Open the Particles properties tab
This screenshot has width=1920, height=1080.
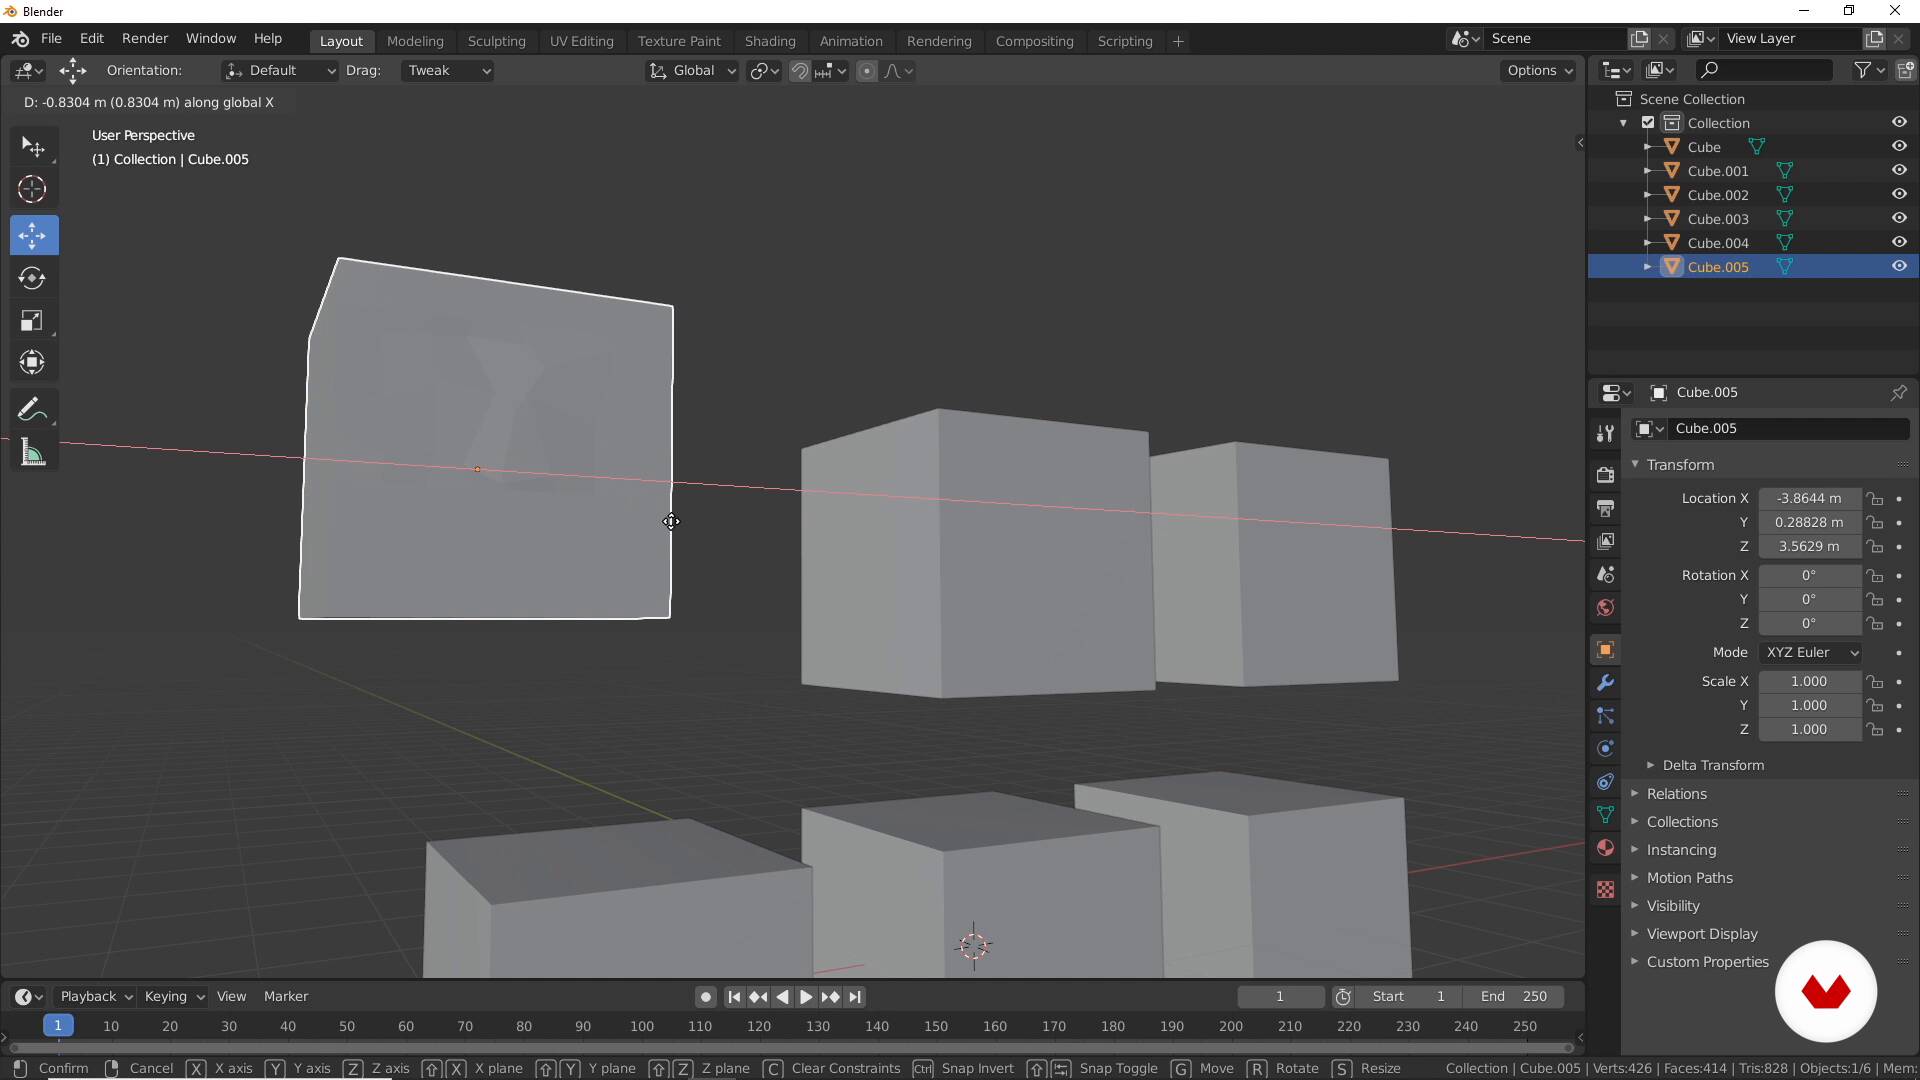(1605, 716)
